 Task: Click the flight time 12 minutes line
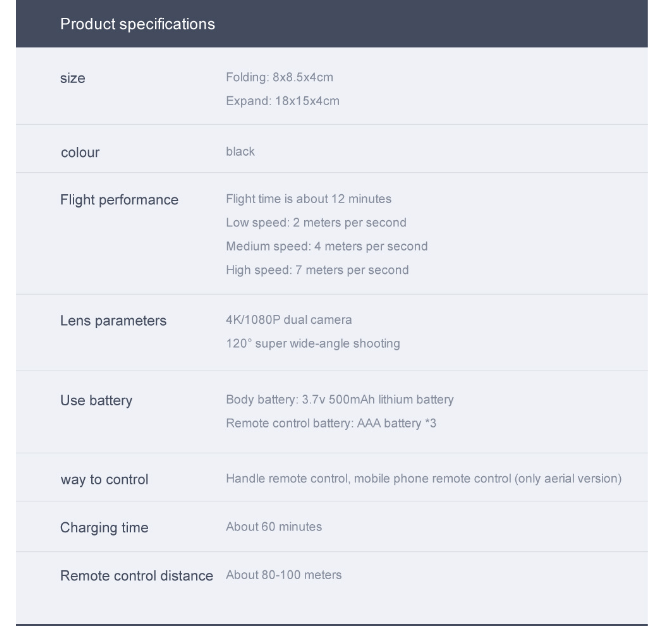(308, 198)
